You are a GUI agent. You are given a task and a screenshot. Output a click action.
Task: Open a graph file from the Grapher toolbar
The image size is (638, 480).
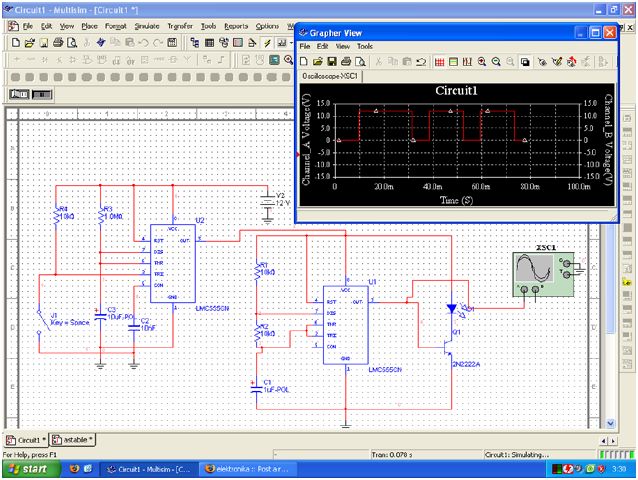317,61
